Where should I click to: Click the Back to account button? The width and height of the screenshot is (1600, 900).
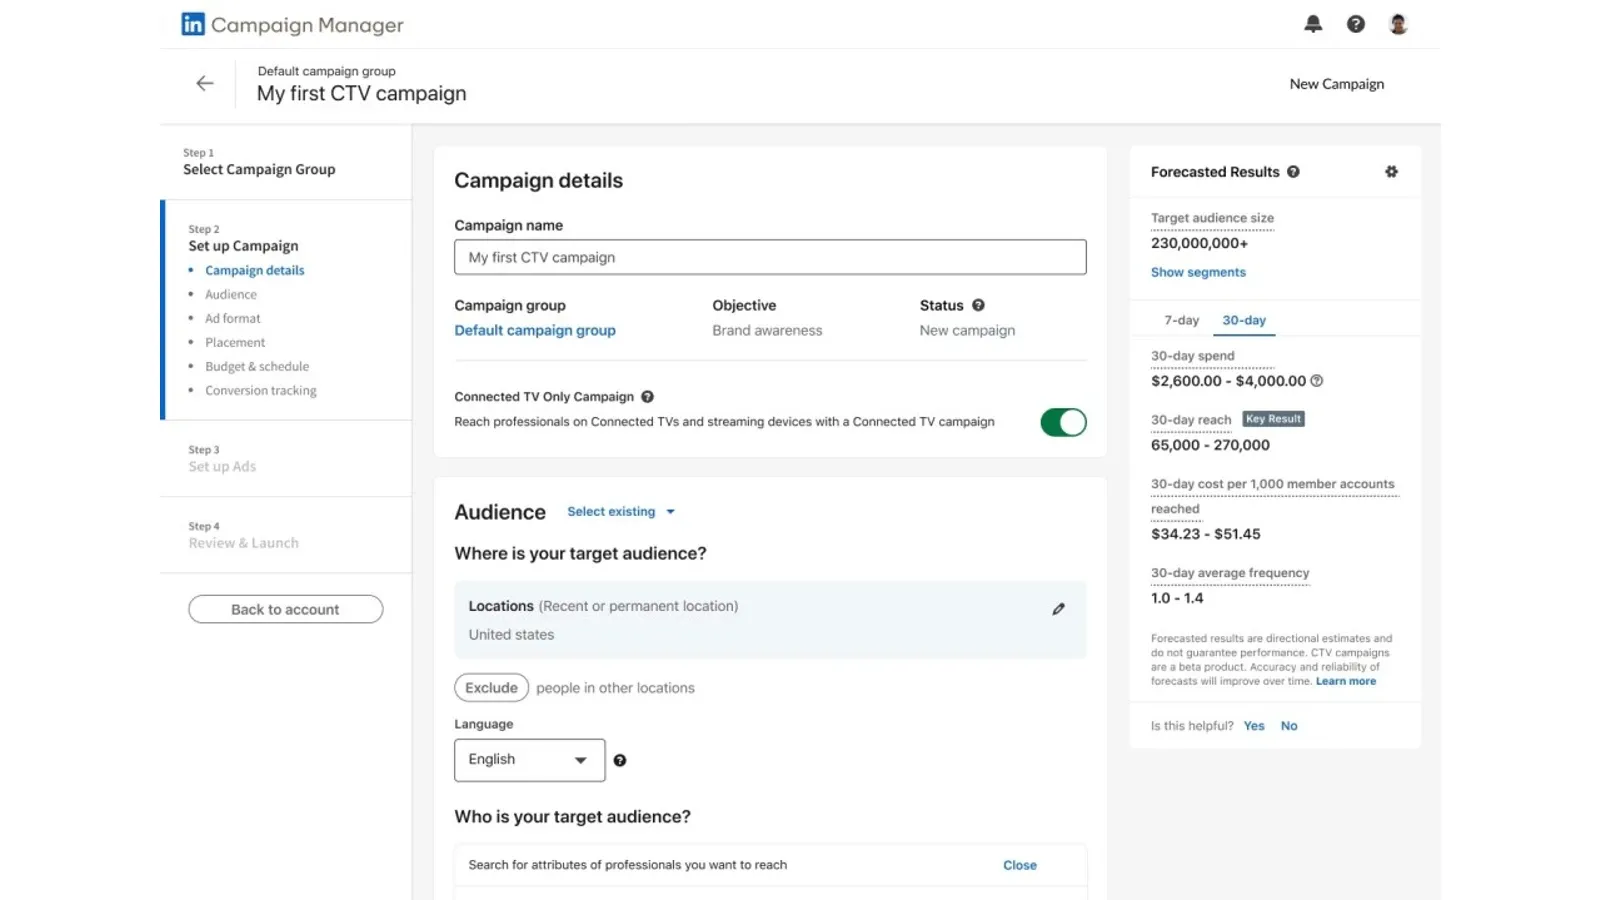point(285,609)
